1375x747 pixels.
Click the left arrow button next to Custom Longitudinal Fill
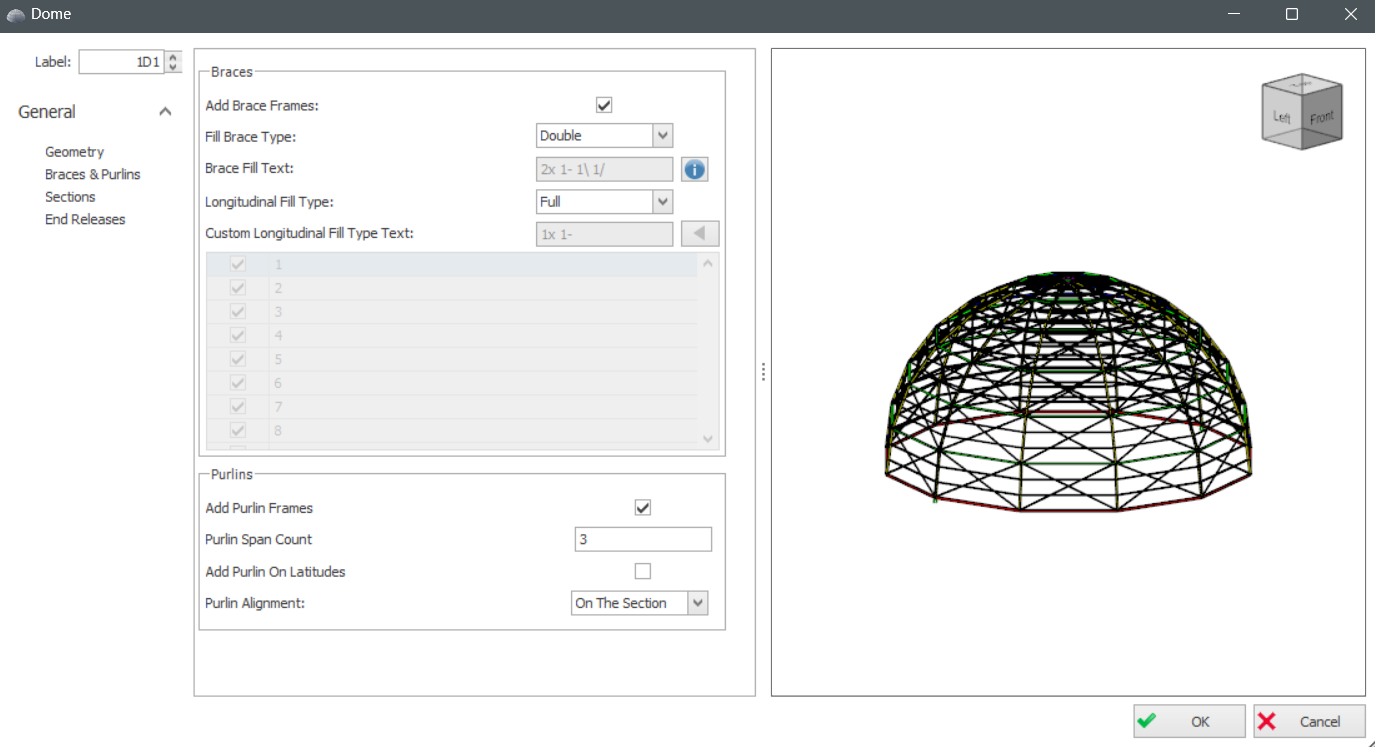(700, 234)
